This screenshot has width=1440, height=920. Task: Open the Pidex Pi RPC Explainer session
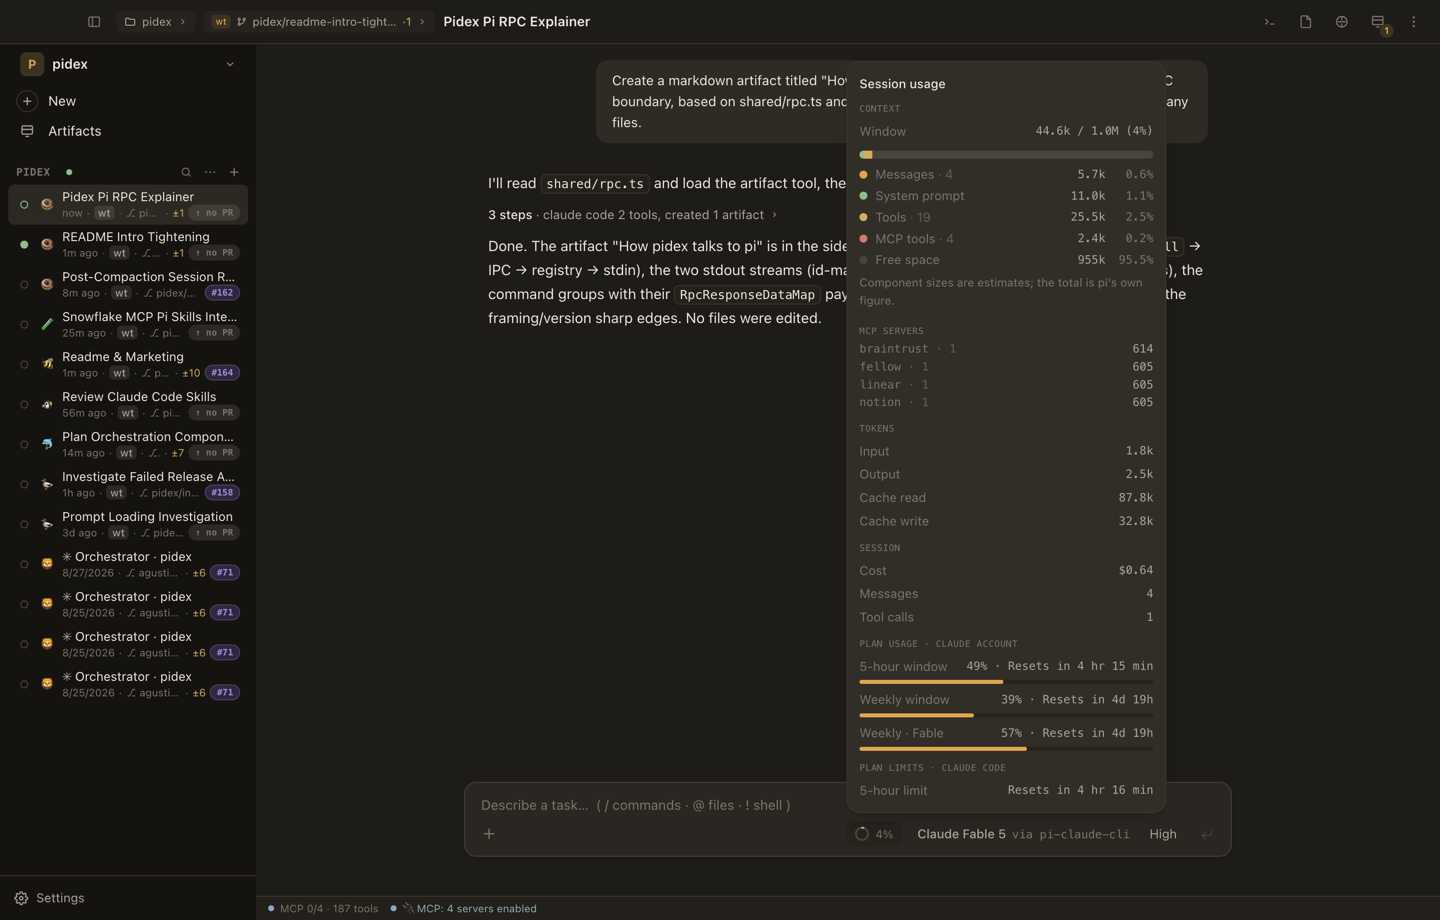click(x=128, y=204)
